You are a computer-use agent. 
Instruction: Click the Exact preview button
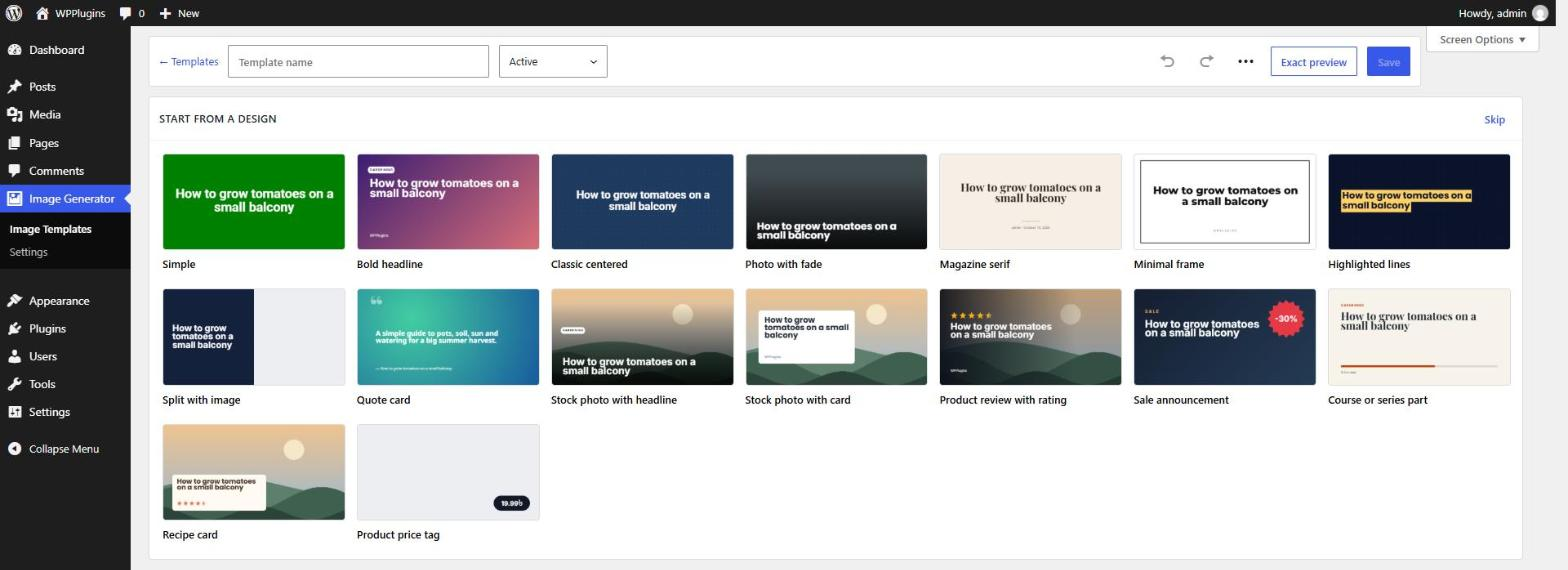pyautogui.click(x=1313, y=62)
